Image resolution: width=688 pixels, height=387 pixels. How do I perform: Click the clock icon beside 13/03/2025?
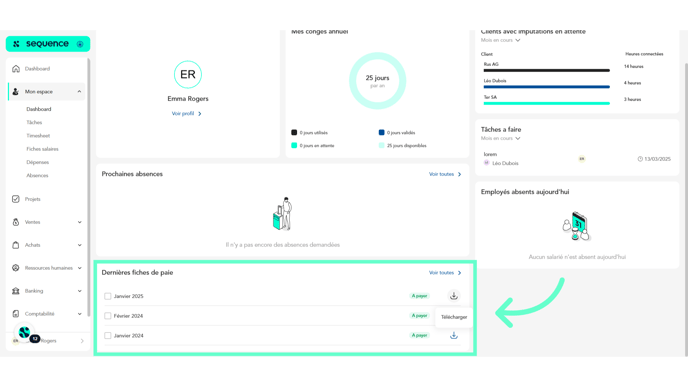[x=640, y=159]
